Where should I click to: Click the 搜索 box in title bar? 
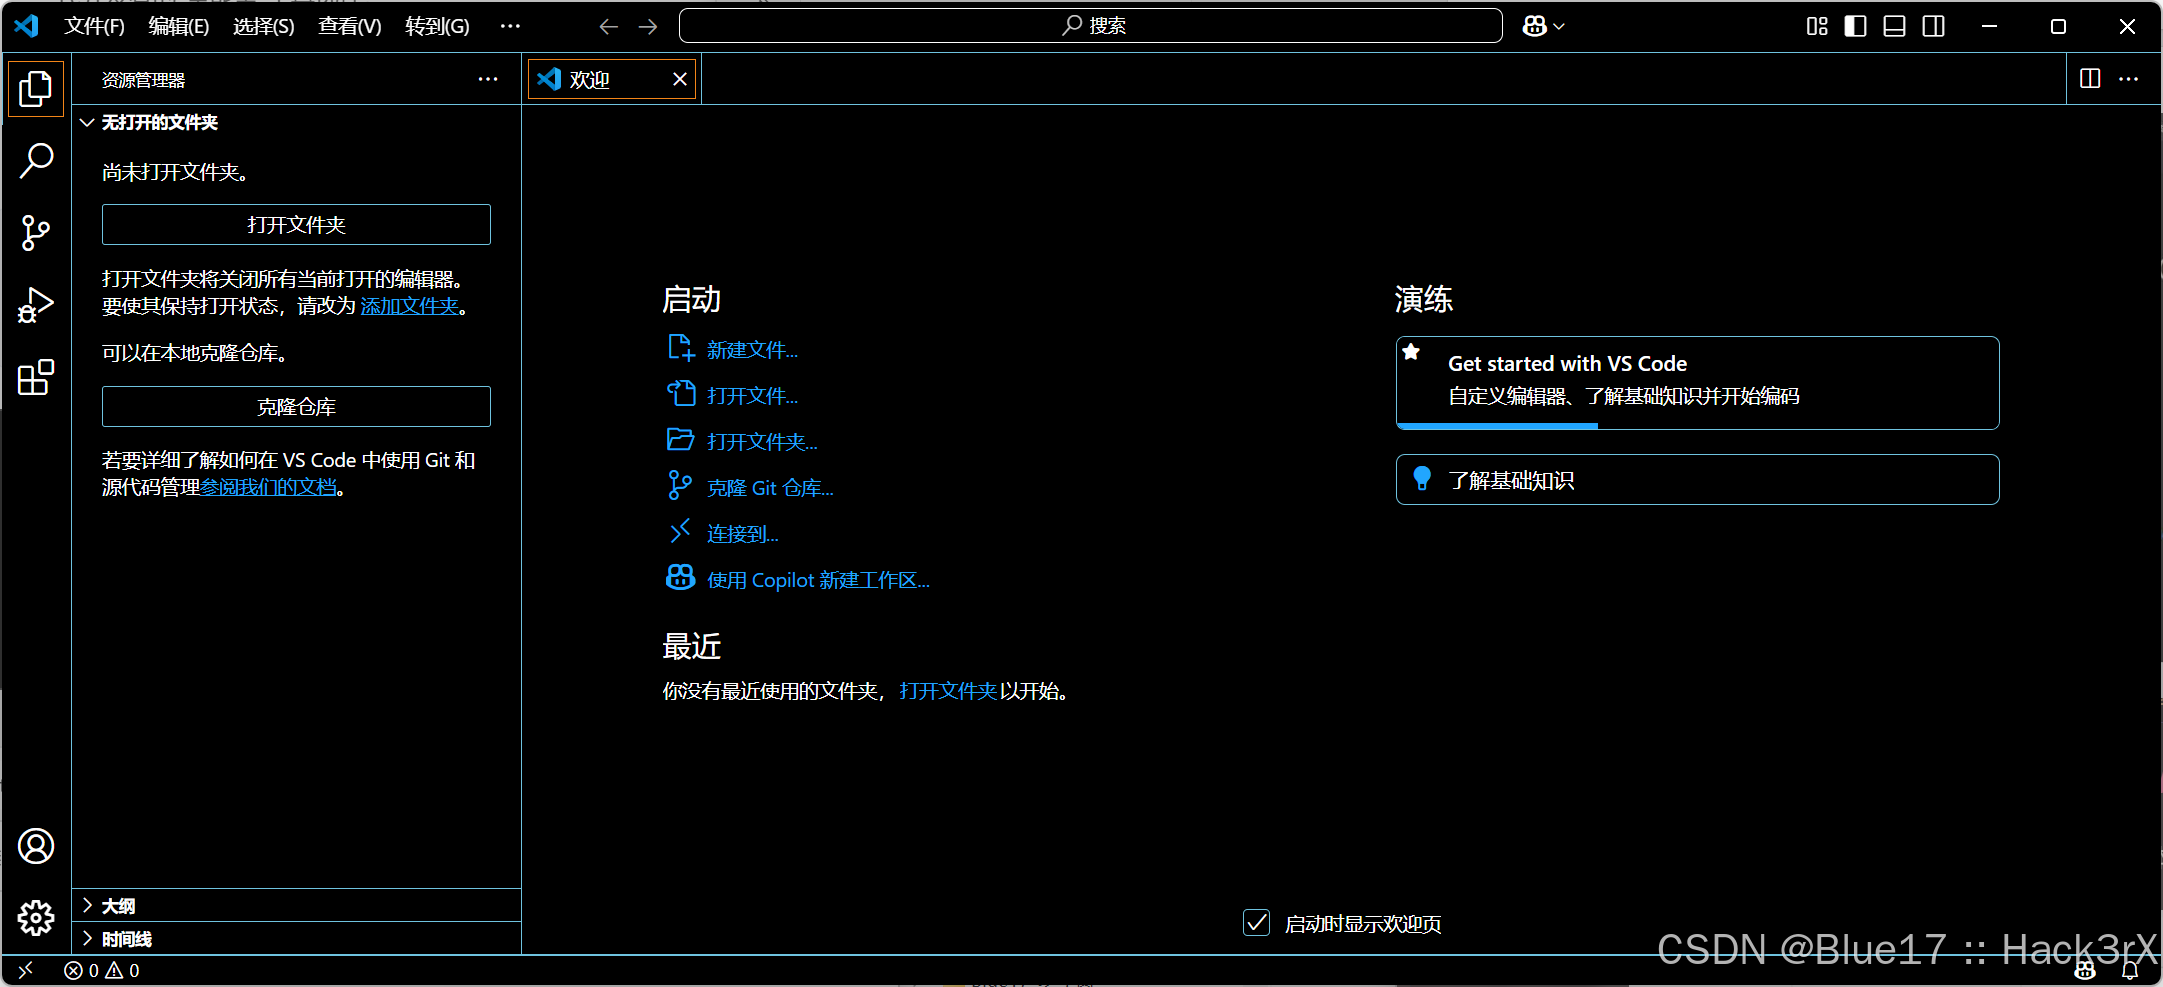click(1089, 26)
